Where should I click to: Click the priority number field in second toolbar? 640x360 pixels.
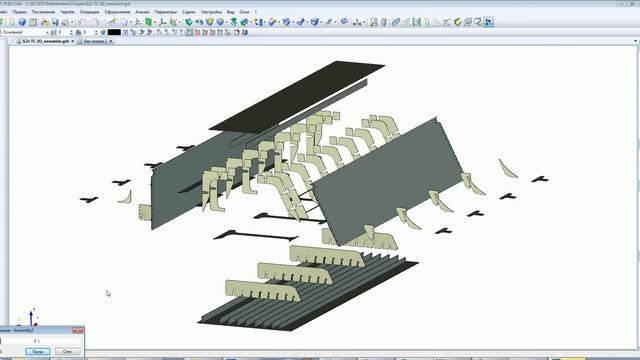tap(88, 32)
